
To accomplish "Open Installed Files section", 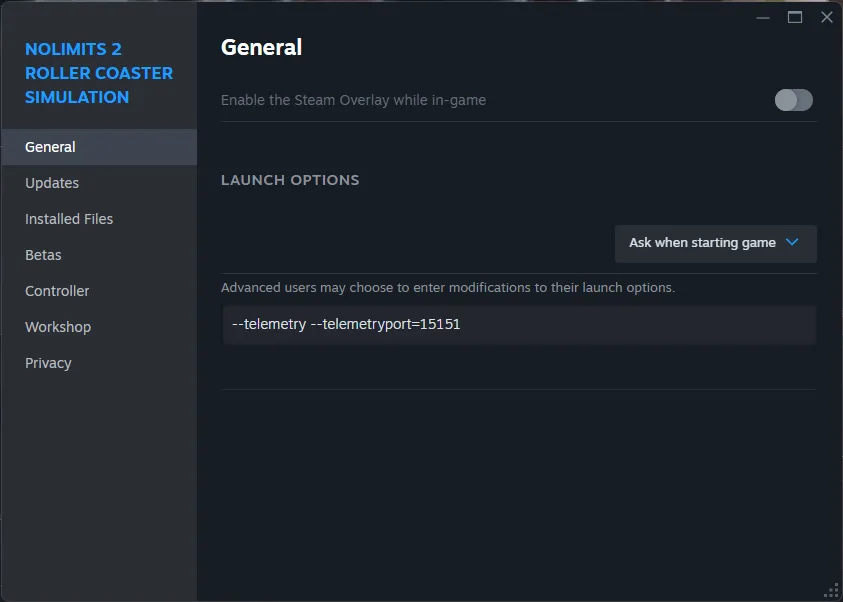I will (99, 219).
